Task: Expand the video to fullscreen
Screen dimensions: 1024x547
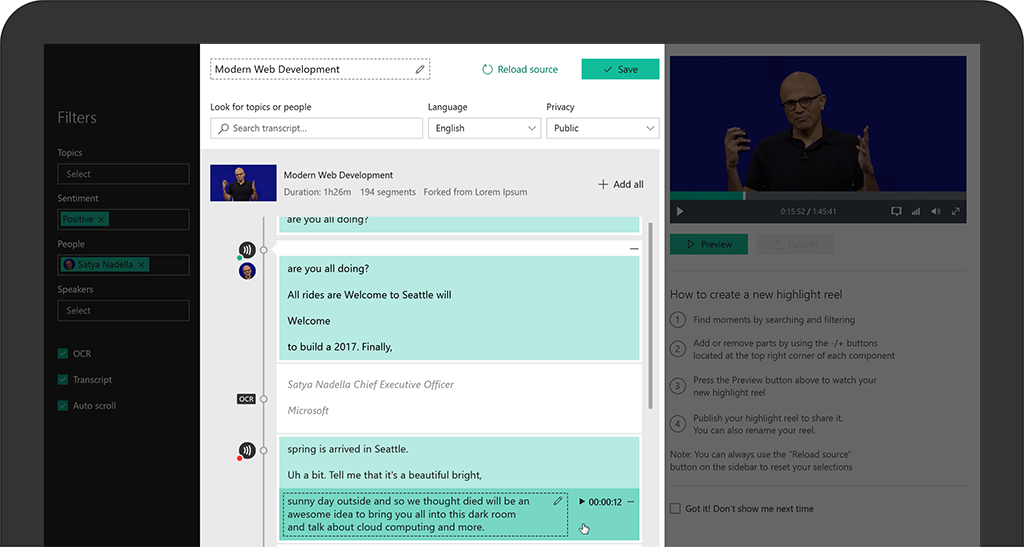Action: [x=956, y=212]
